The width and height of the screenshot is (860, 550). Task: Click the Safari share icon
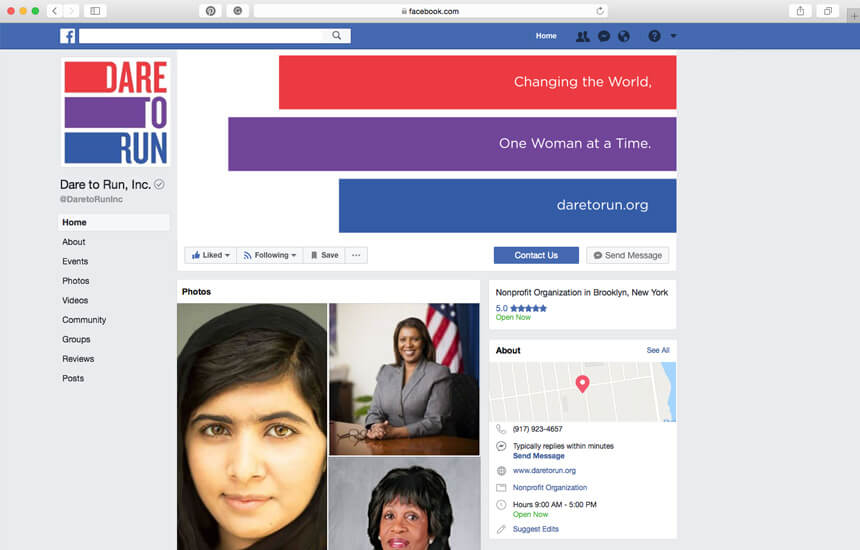click(800, 11)
